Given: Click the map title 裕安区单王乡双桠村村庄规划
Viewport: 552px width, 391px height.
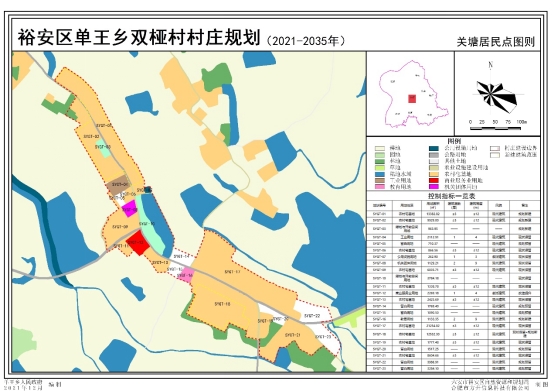Looking at the screenshot, I should 139,37.
